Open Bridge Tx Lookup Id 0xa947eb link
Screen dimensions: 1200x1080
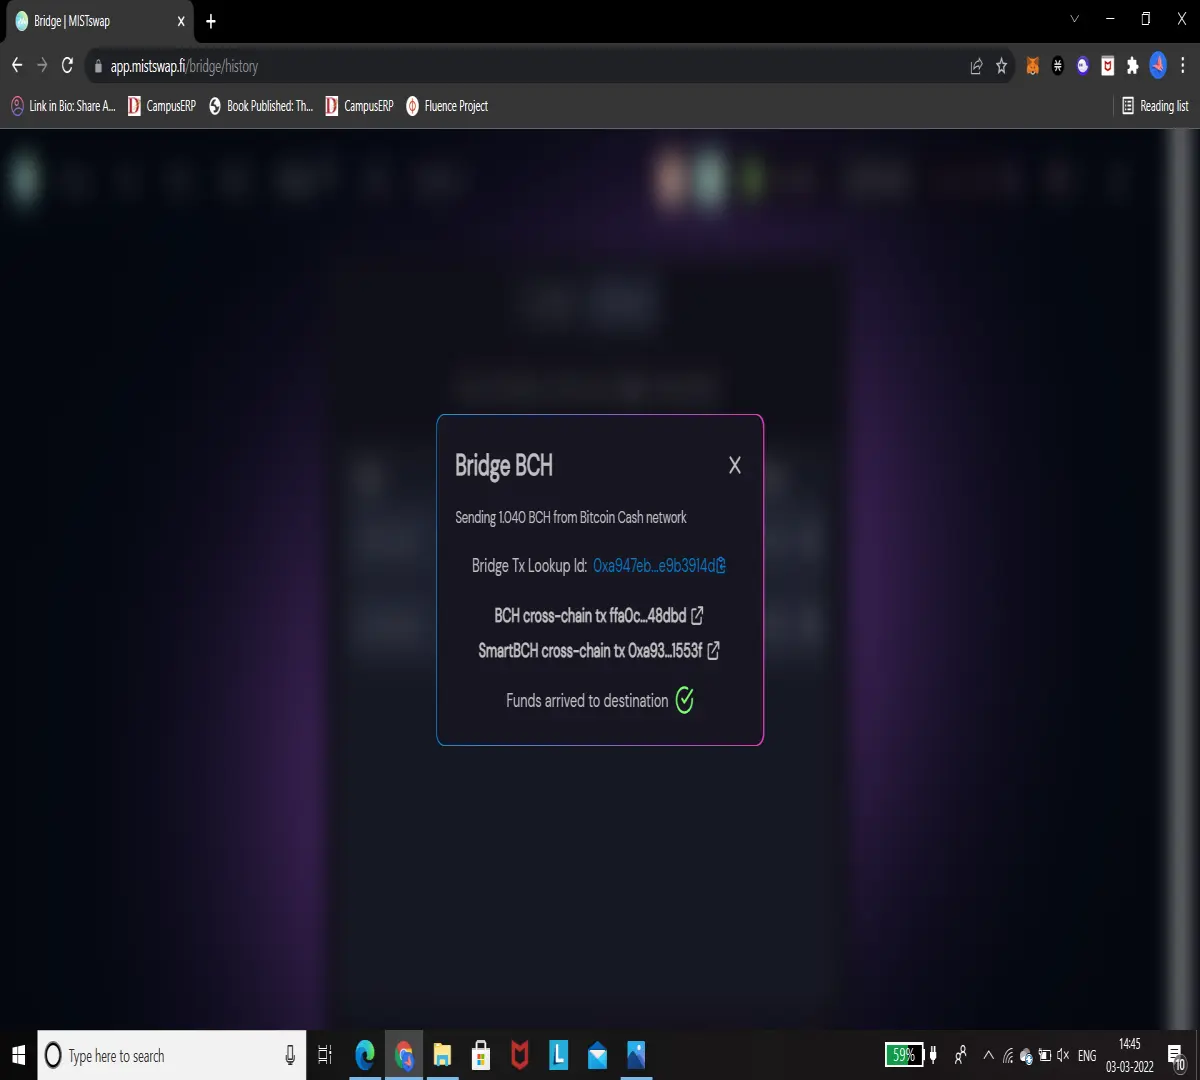tap(654, 566)
